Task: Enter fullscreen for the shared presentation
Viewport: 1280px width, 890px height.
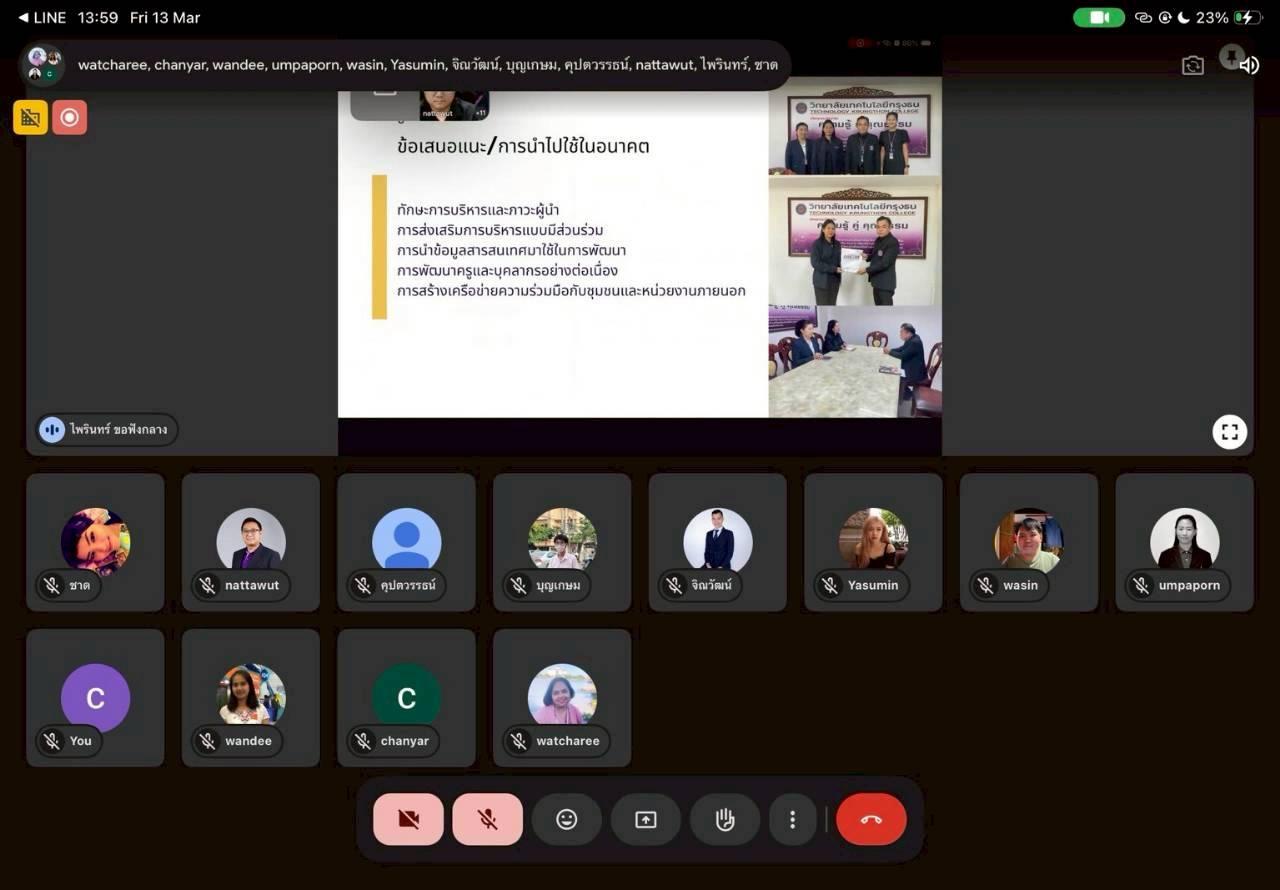Action: 1229,432
